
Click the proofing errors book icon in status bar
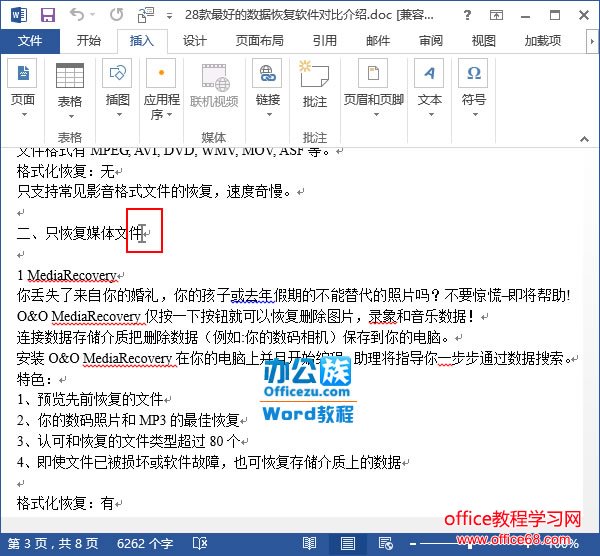[x=199, y=543]
